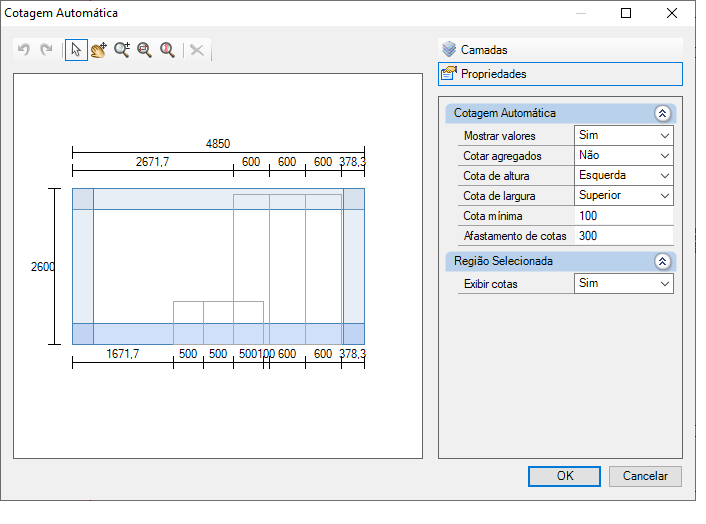This screenshot has height=524, width=706.
Task: Open the Mostrar valores dropdown
Action: pyautogui.click(x=624, y=135)
